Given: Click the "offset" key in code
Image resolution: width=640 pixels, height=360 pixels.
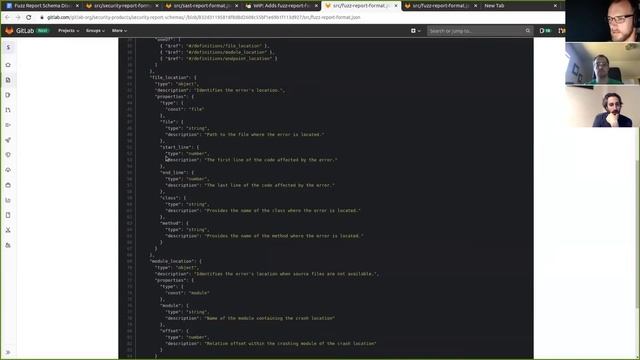Looking at the screenshot, I should click(171, 331).
